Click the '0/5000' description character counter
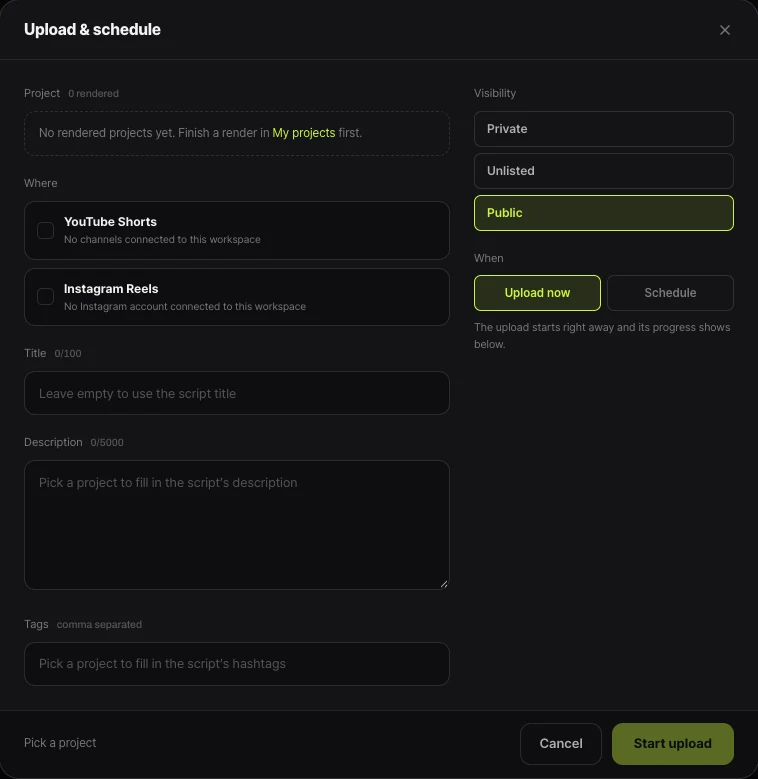This screenshot has width=758, height=779. click(x=107, y=442)
